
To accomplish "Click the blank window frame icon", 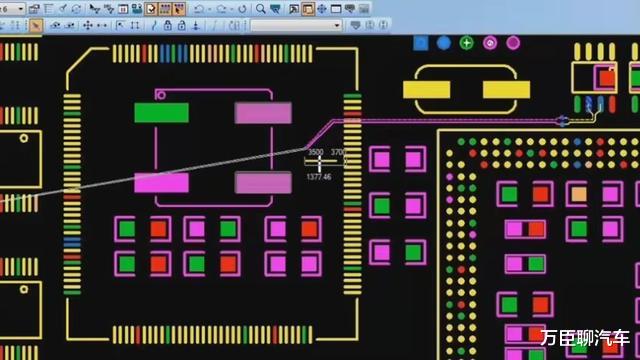I will point(336,9).
